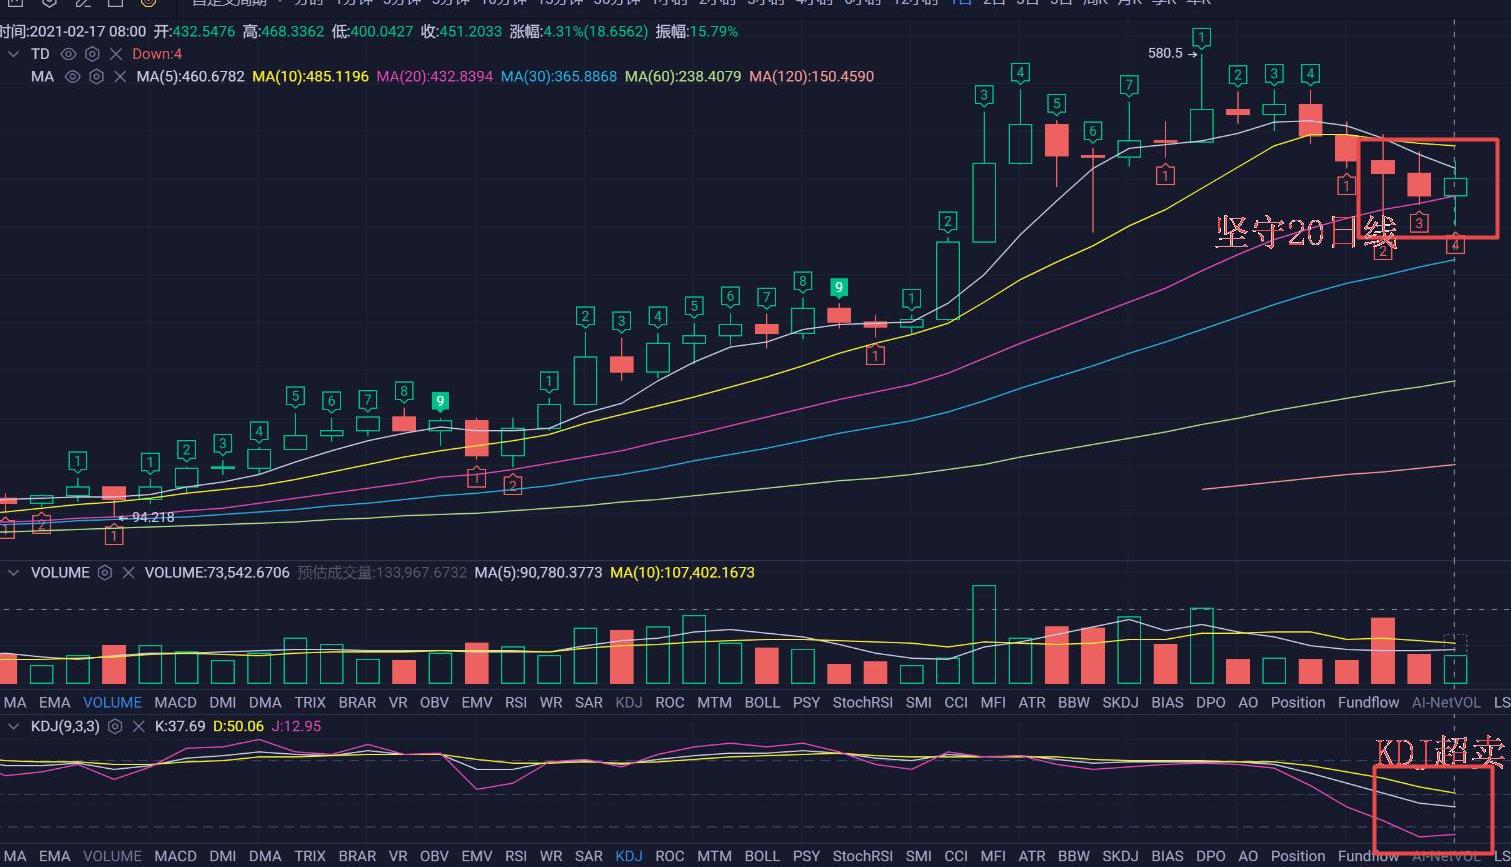Collapse the VOLUME pane using its chevron
This screenshot has height=867, width=1511.
pyautogui.click(x=13, y=573)
